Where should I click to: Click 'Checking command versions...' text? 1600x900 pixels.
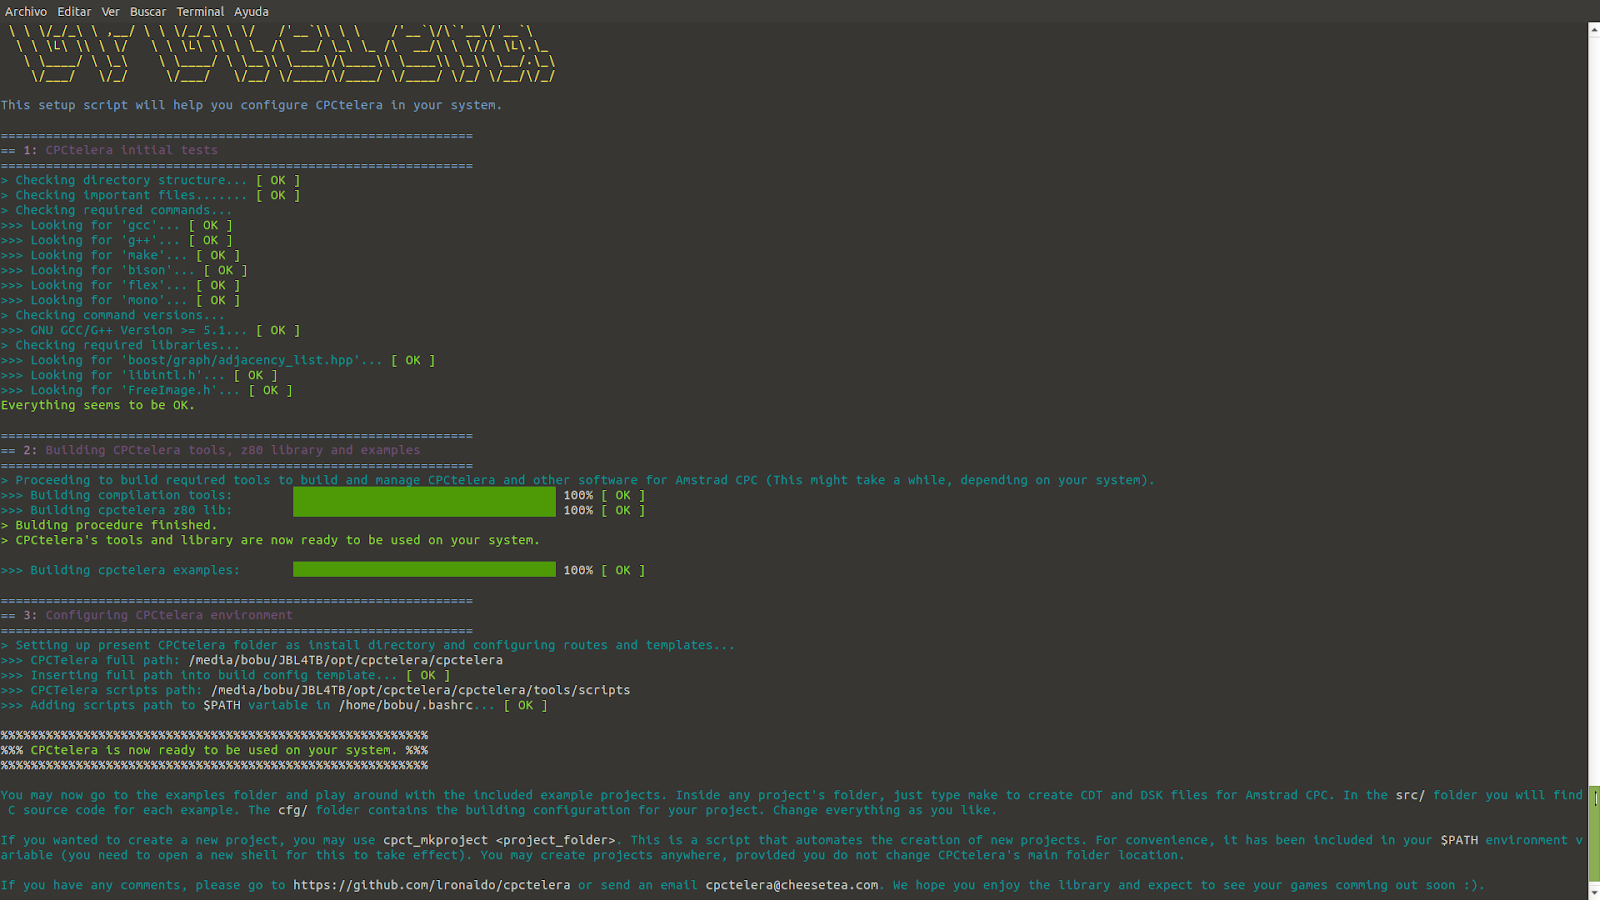120,315
